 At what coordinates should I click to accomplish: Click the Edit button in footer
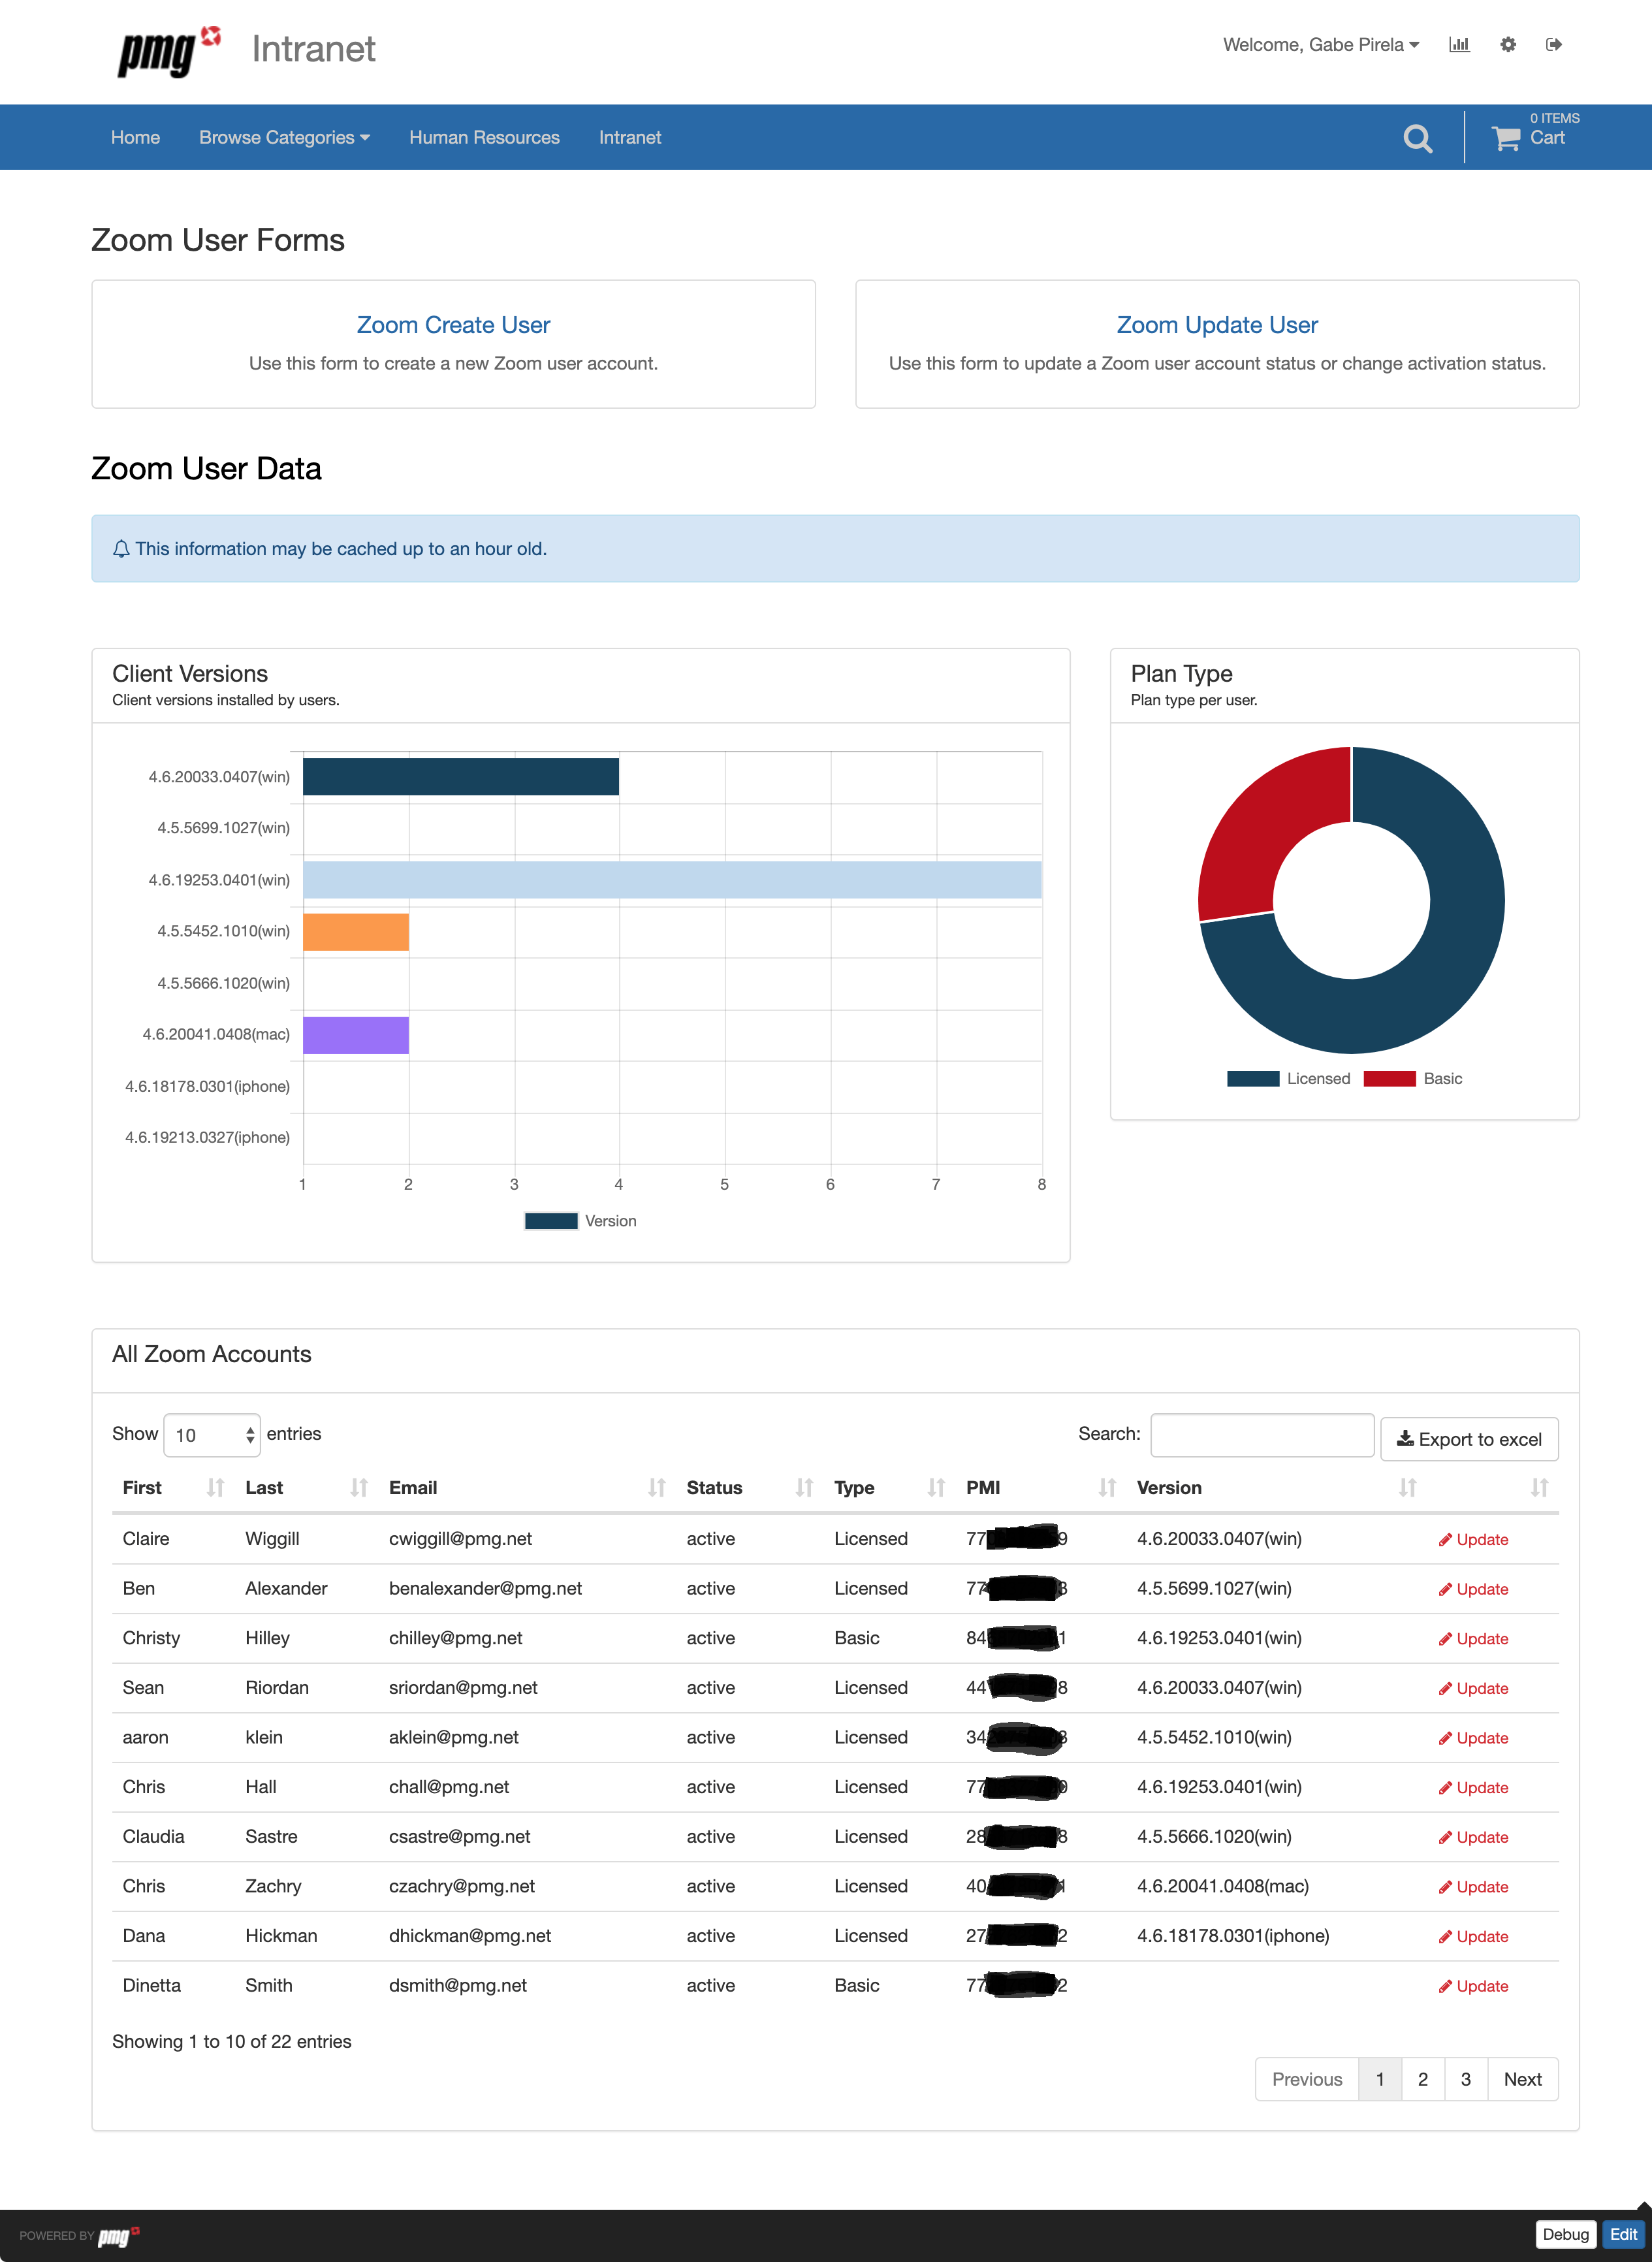coord(1623,2234)
